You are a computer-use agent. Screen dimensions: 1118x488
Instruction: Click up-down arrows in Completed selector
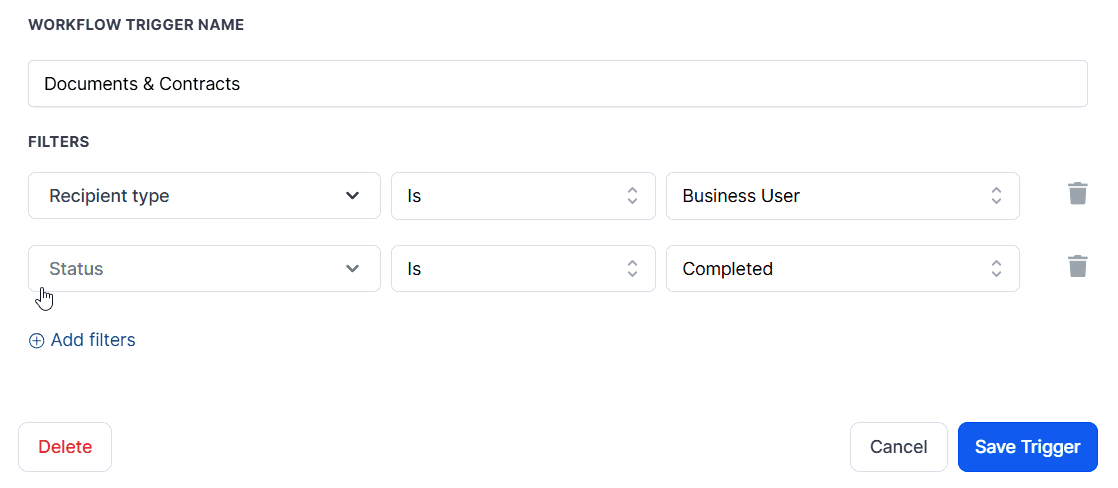point(996,268)
